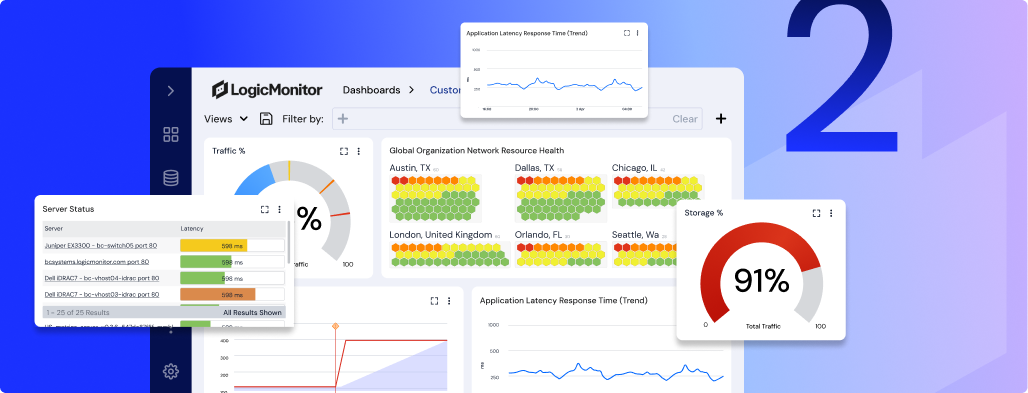Click the orange timeline marker on line chart
This screenshot has height=393, width=1028.
coord(336,326)
